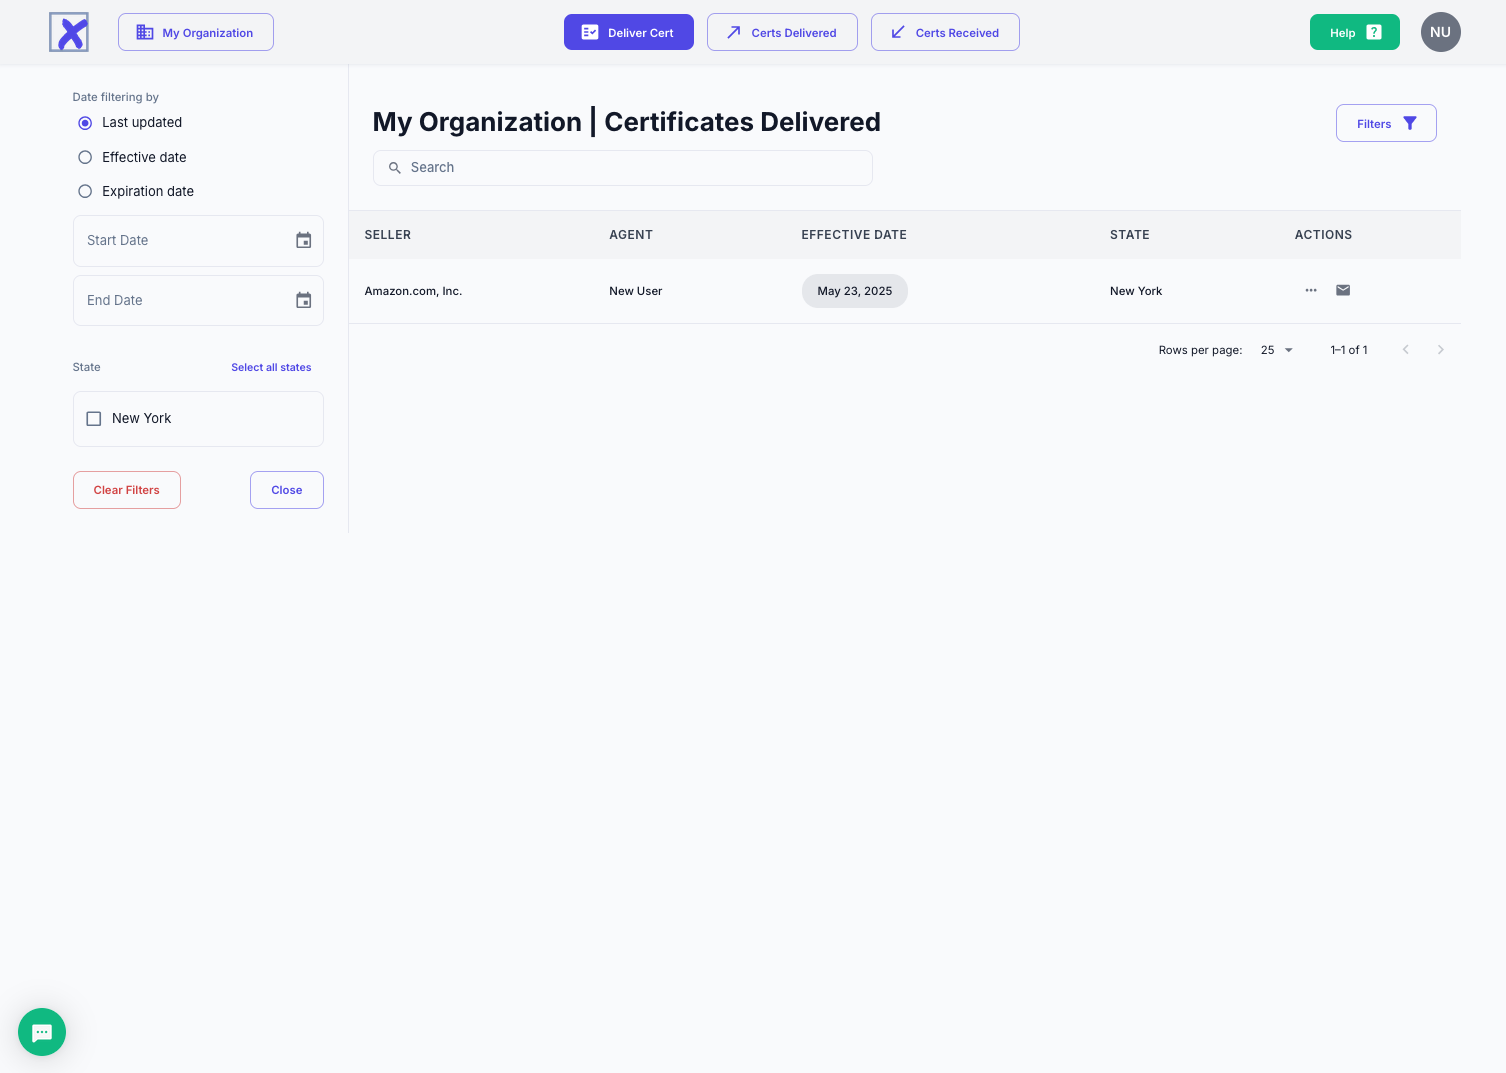
Task: Click the app logo icon
Action: (x=69, y=32)
